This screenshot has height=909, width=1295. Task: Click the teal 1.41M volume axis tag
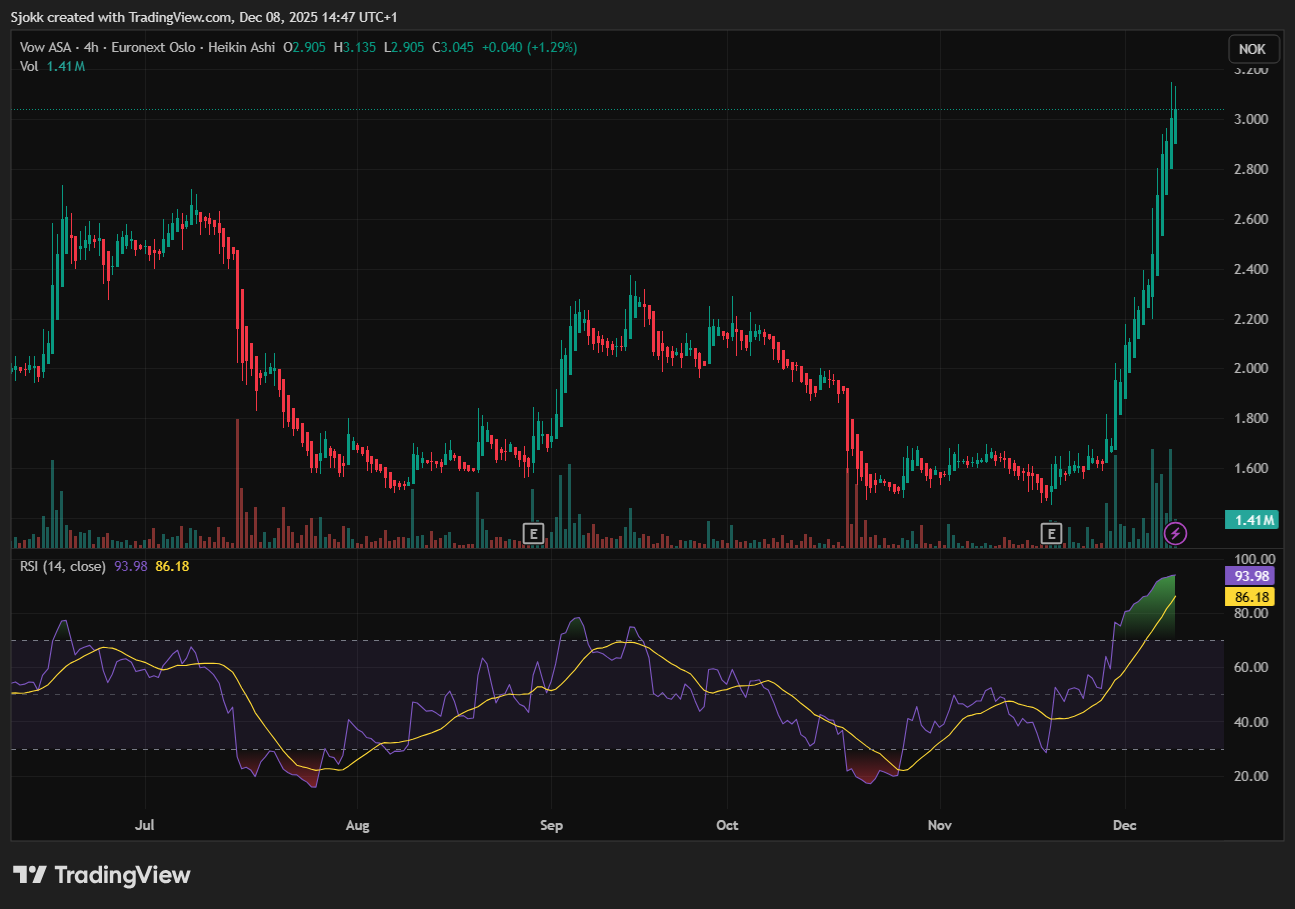coord(1251,520)
